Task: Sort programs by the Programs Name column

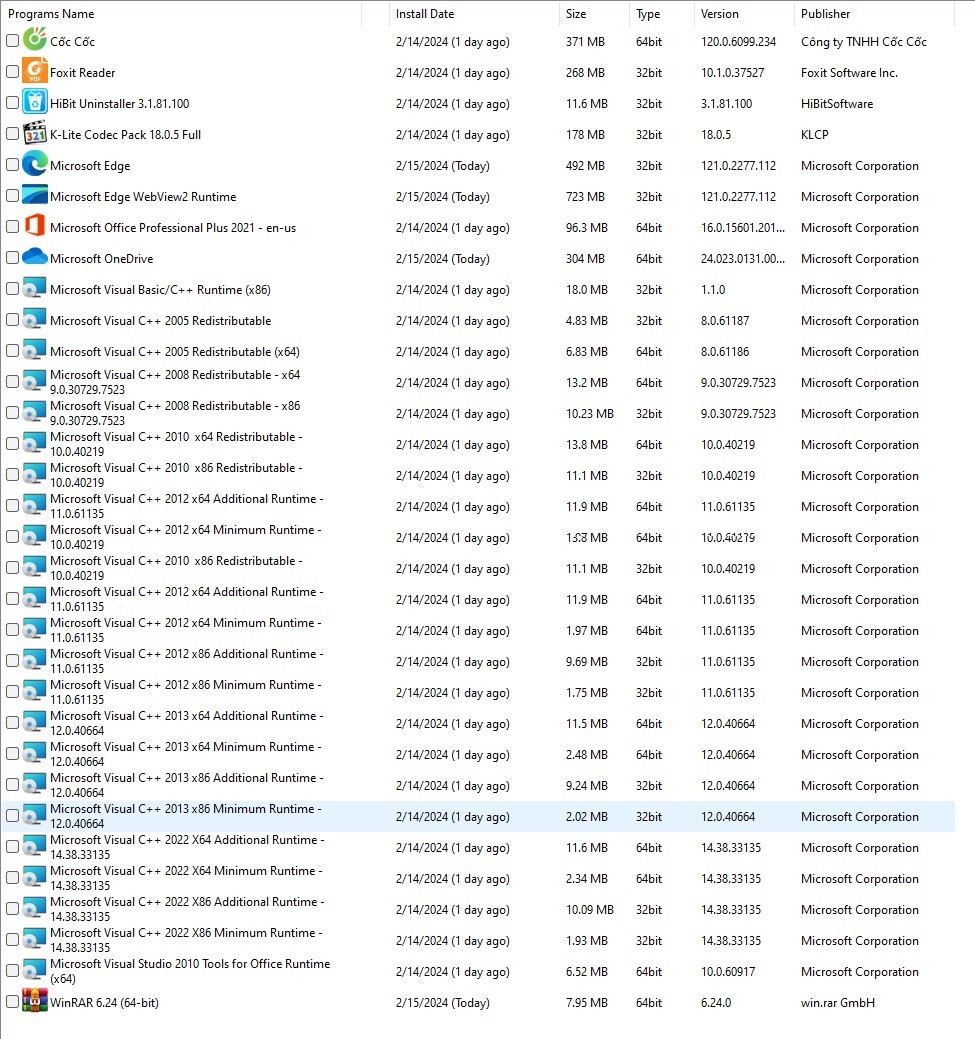Action: 50,13
